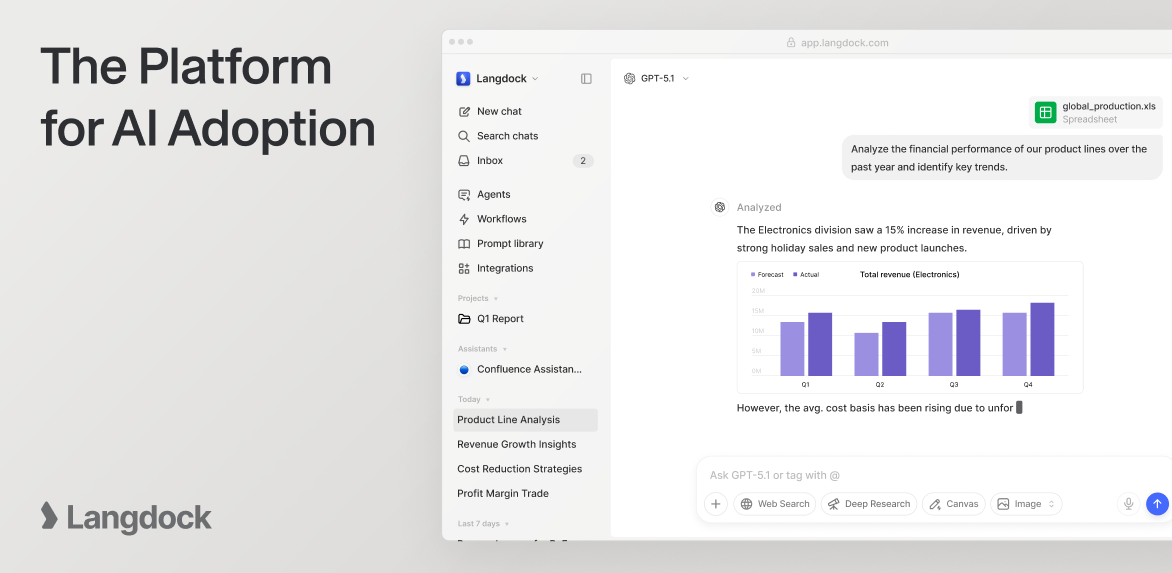Click the Q3 axis label in chart
Screen dimensions: 1172x573
pyautogui.click(x=954, y=385)
